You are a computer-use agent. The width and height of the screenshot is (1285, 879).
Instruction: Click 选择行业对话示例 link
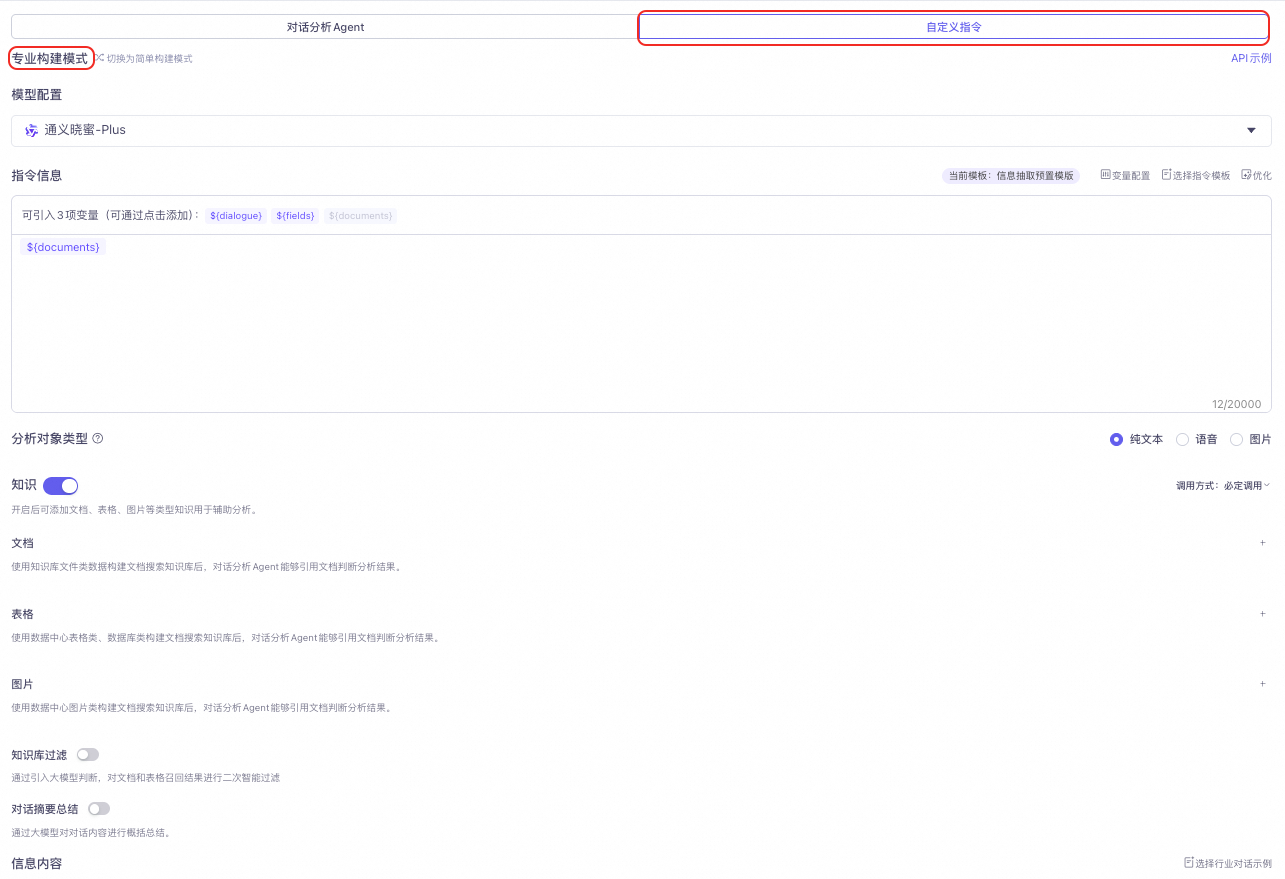click(x=1228, y=863)
